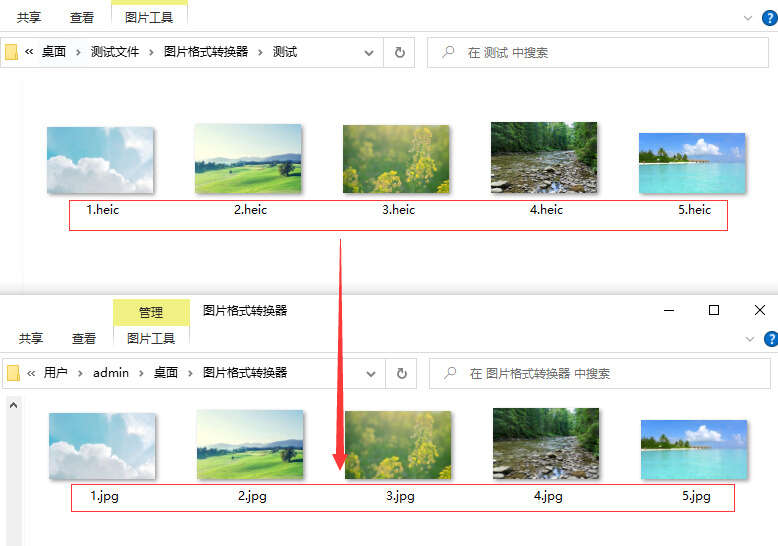Click the file name 5.heic
778x546 pixels.
tap(695, 210)
